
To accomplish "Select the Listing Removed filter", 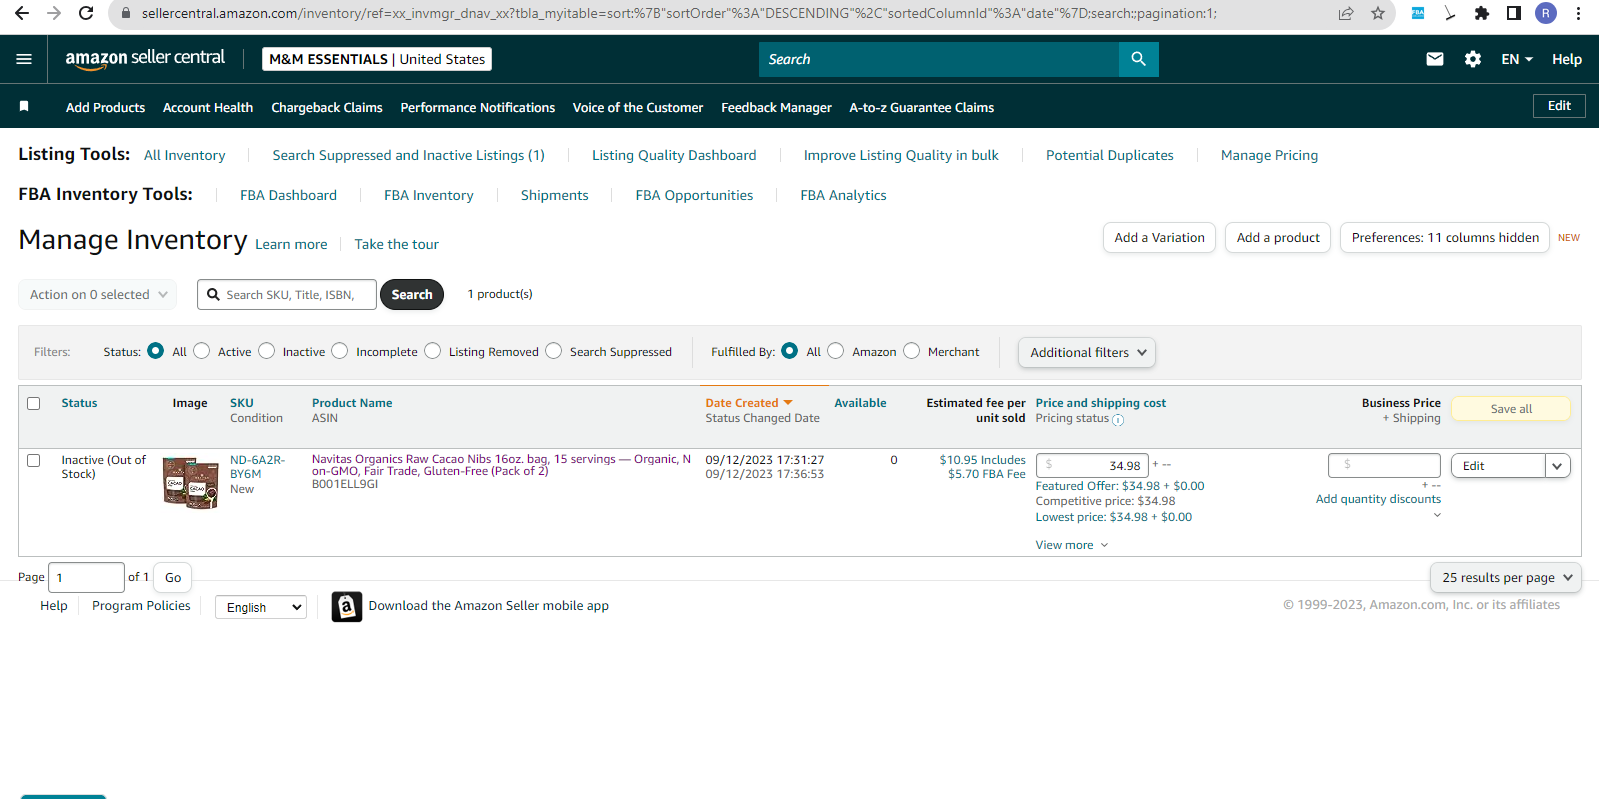I will [x=433, y=351].
